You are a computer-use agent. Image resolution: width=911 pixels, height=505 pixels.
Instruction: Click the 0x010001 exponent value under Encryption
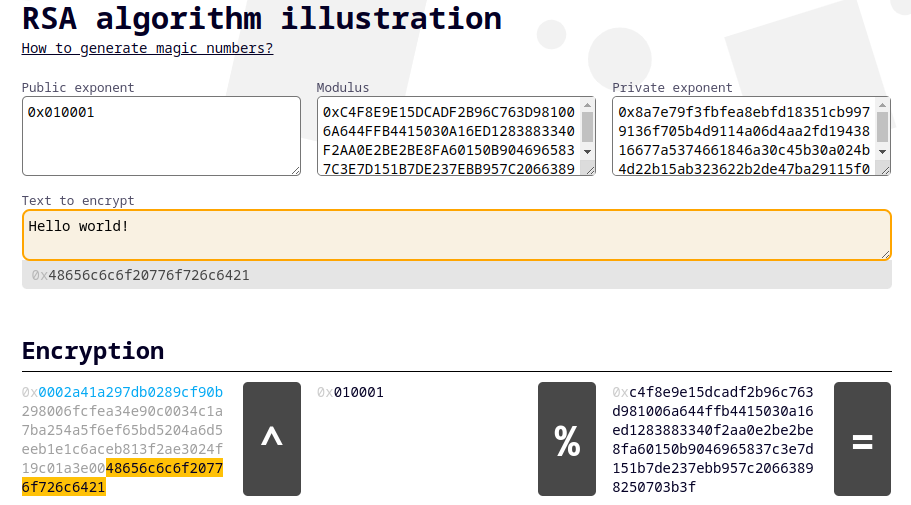(x=350, y=392)
